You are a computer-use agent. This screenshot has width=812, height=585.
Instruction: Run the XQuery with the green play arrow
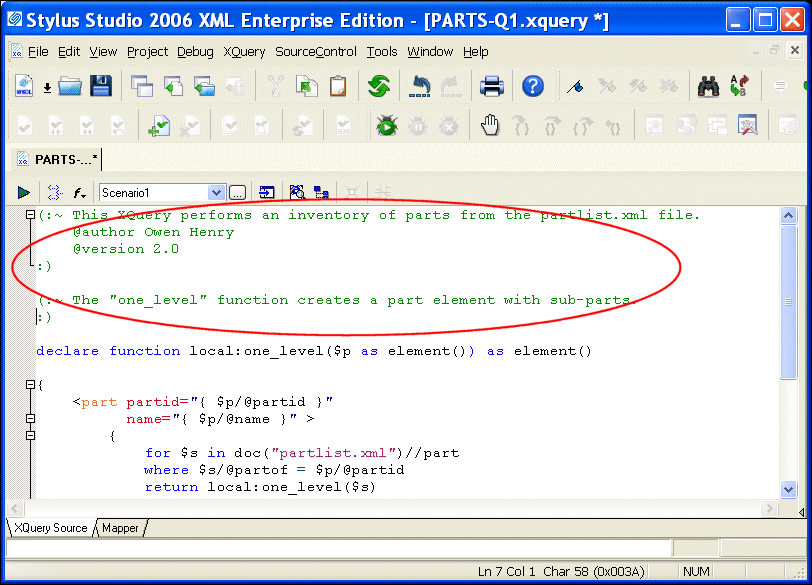(23, 192)
